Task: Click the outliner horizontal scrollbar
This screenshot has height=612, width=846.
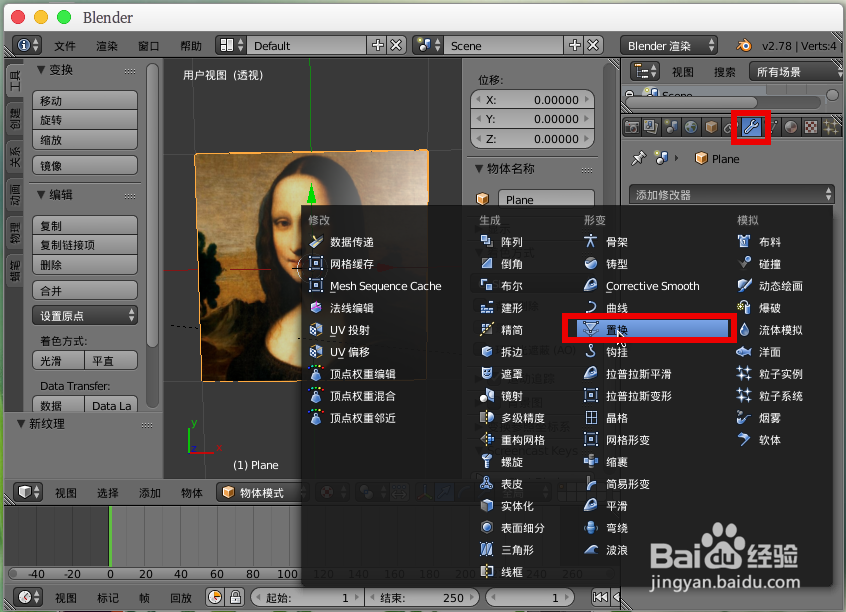Action: (691, 103)
